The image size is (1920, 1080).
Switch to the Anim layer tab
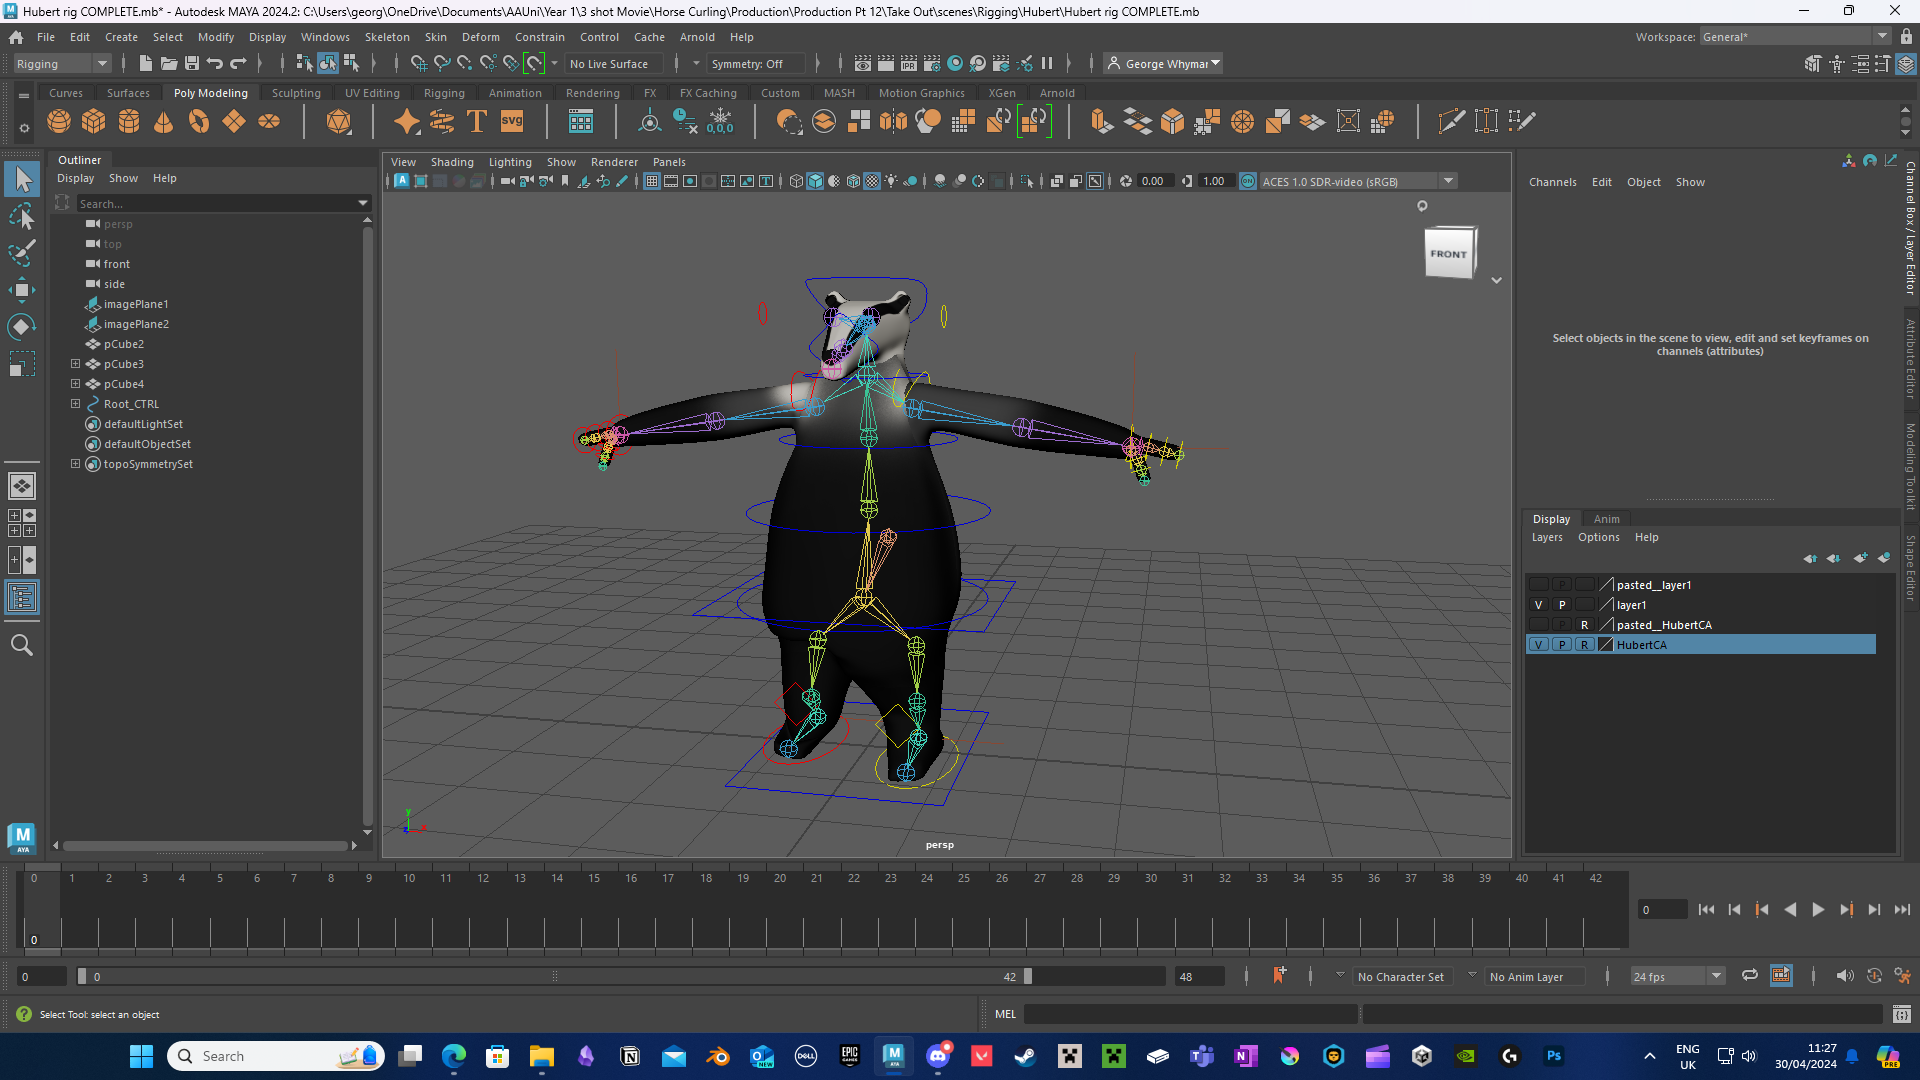point(1607,519)
